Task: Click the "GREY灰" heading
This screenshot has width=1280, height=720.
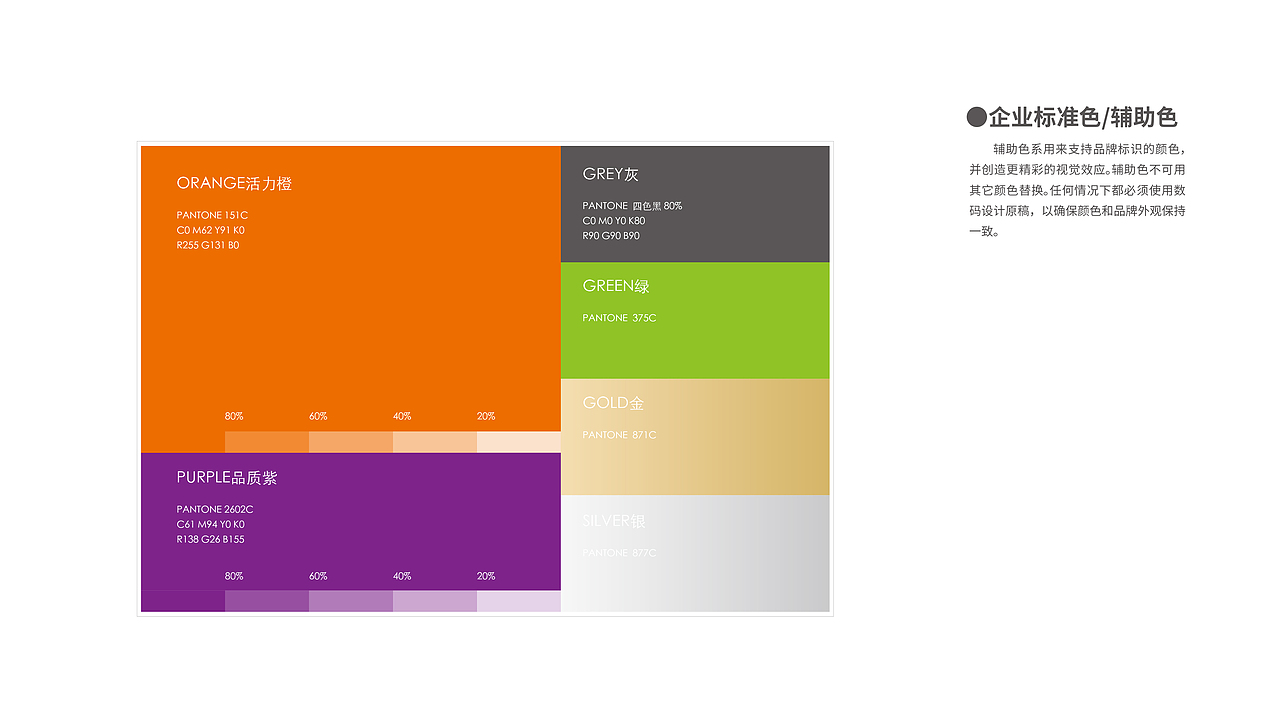Action: tap(610, 174)
